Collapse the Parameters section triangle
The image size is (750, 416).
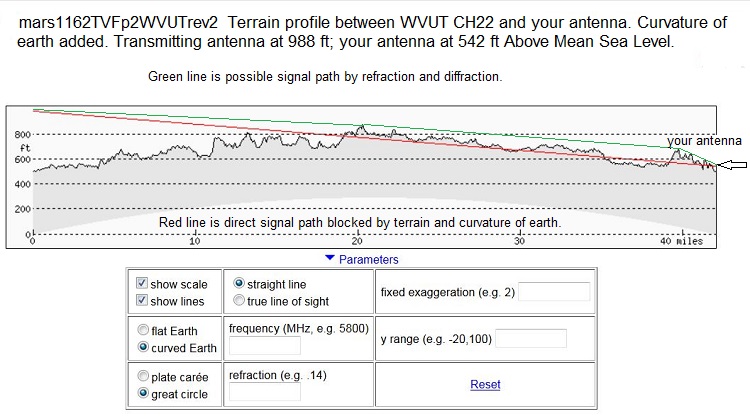click(x=330, y=258)
